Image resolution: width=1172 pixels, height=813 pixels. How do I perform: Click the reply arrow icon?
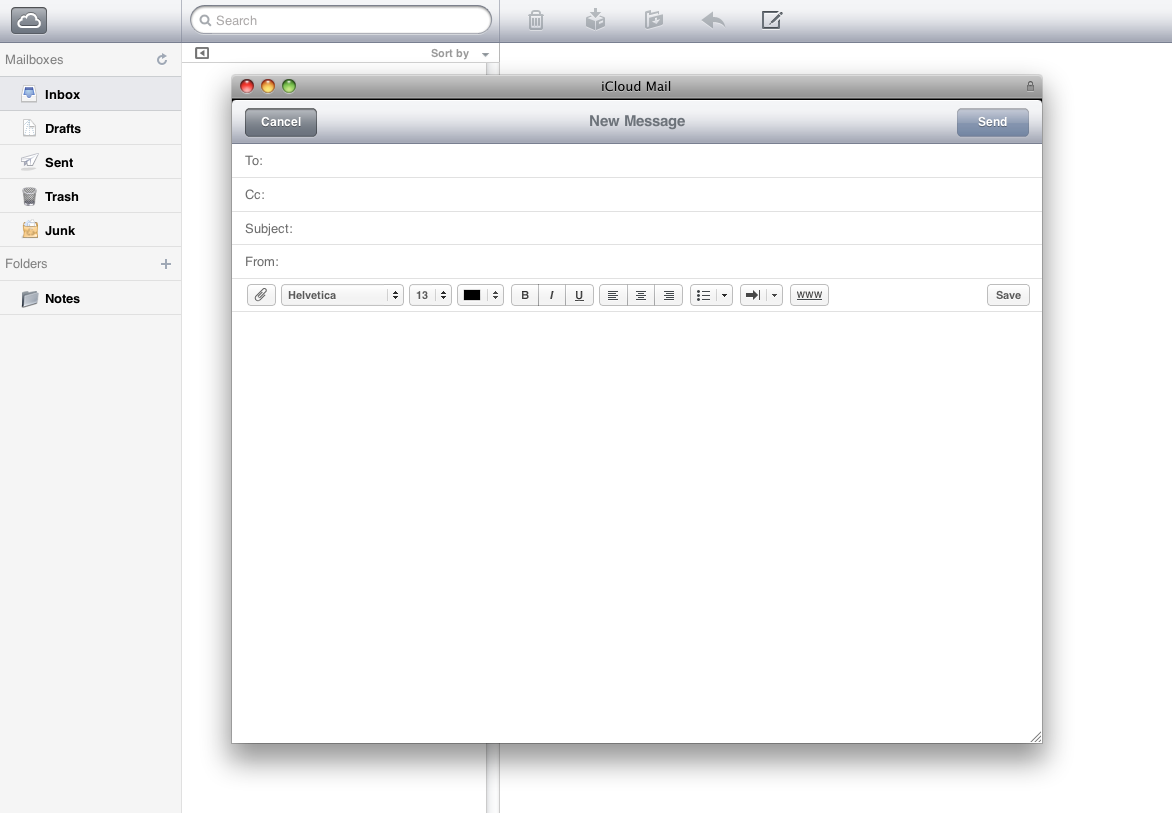pos(713,20)
